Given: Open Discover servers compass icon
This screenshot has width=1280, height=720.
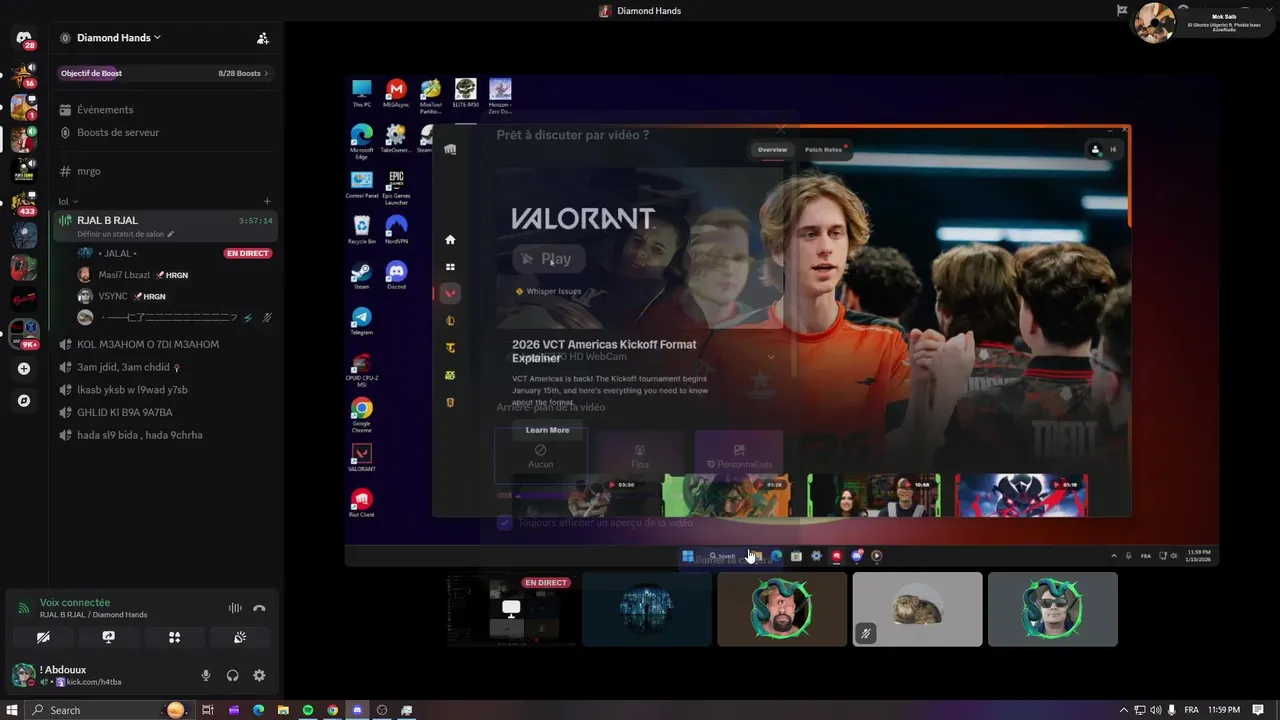Looking at the screenshot, I should [x=24, y=401].
